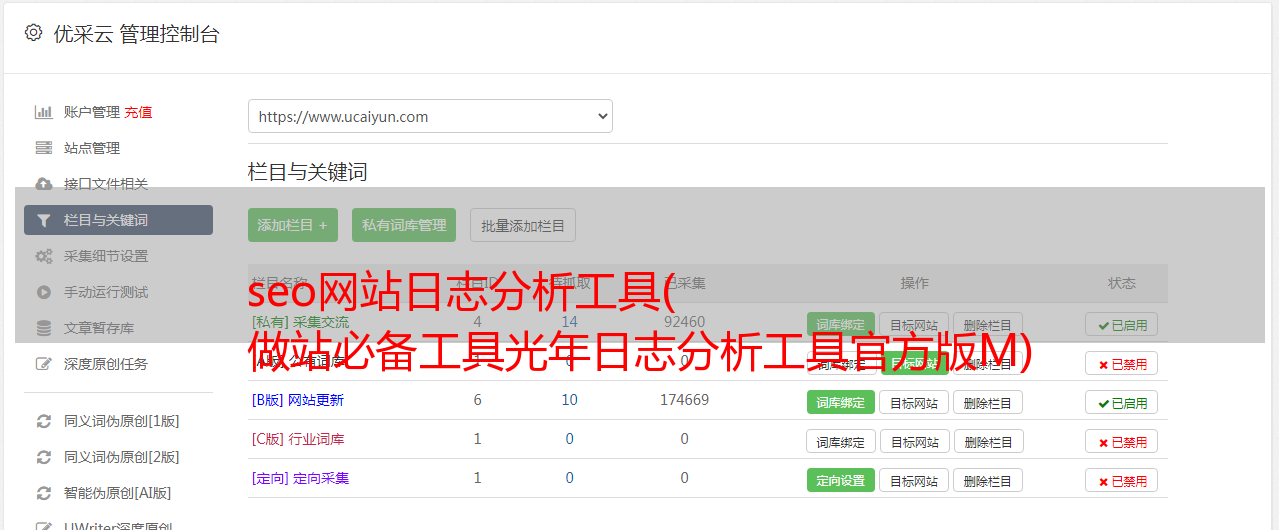The image size is (1279, 530).
Task: Toggle 已禁用 status for 定向采集 row
Action: (x=1121, y=481)
